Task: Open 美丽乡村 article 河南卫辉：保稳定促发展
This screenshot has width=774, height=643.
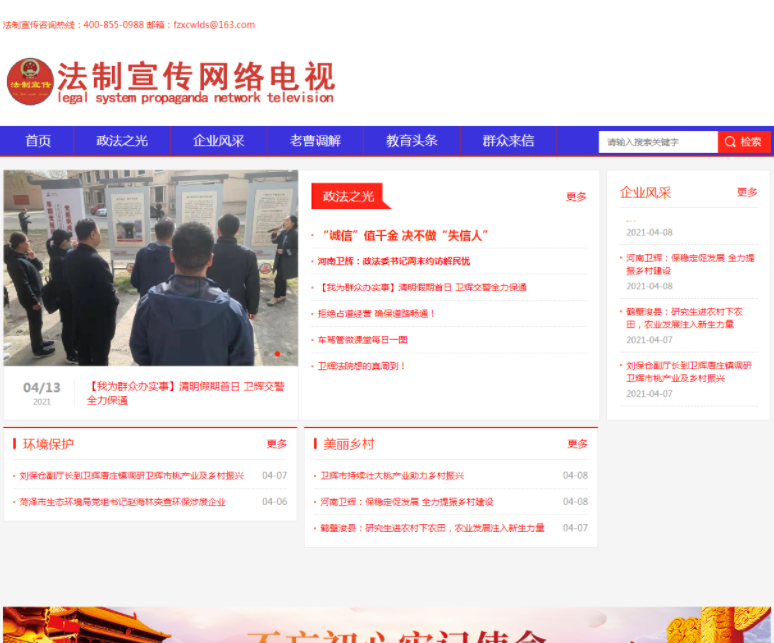Action: [407, 502]
